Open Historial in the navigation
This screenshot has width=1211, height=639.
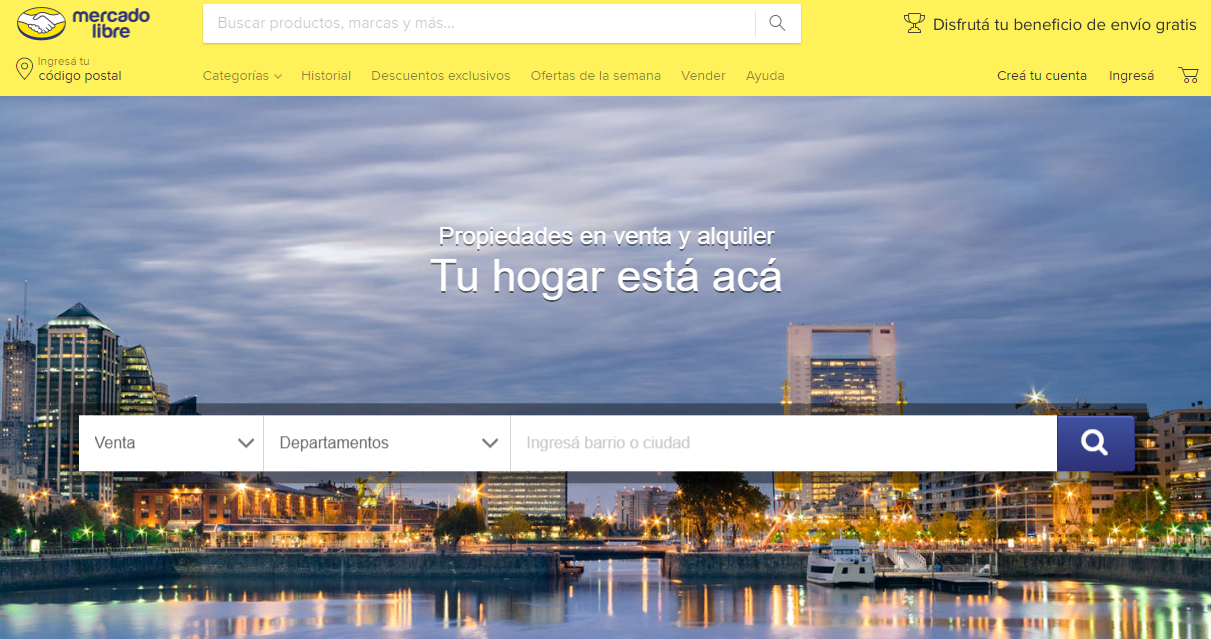coord(326,75)
